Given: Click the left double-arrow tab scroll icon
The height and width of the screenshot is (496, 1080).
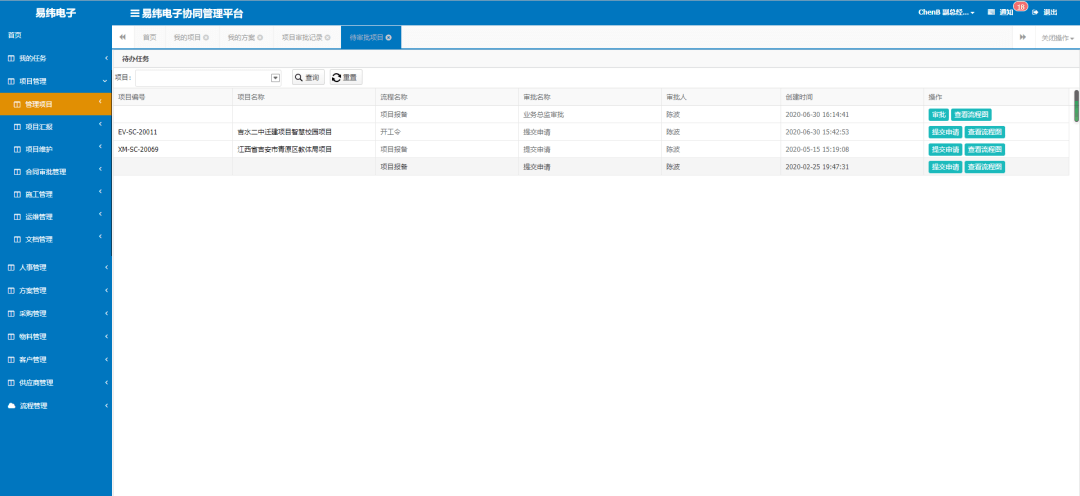Looking at the screenshot, I should tap(122, 37).
